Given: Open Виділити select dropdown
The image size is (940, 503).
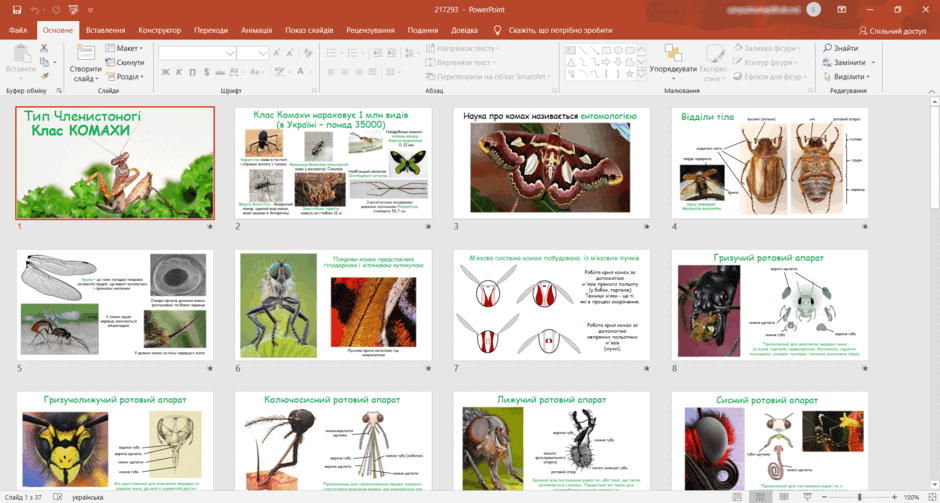Looking at the screenshot, I should [847, 77].
